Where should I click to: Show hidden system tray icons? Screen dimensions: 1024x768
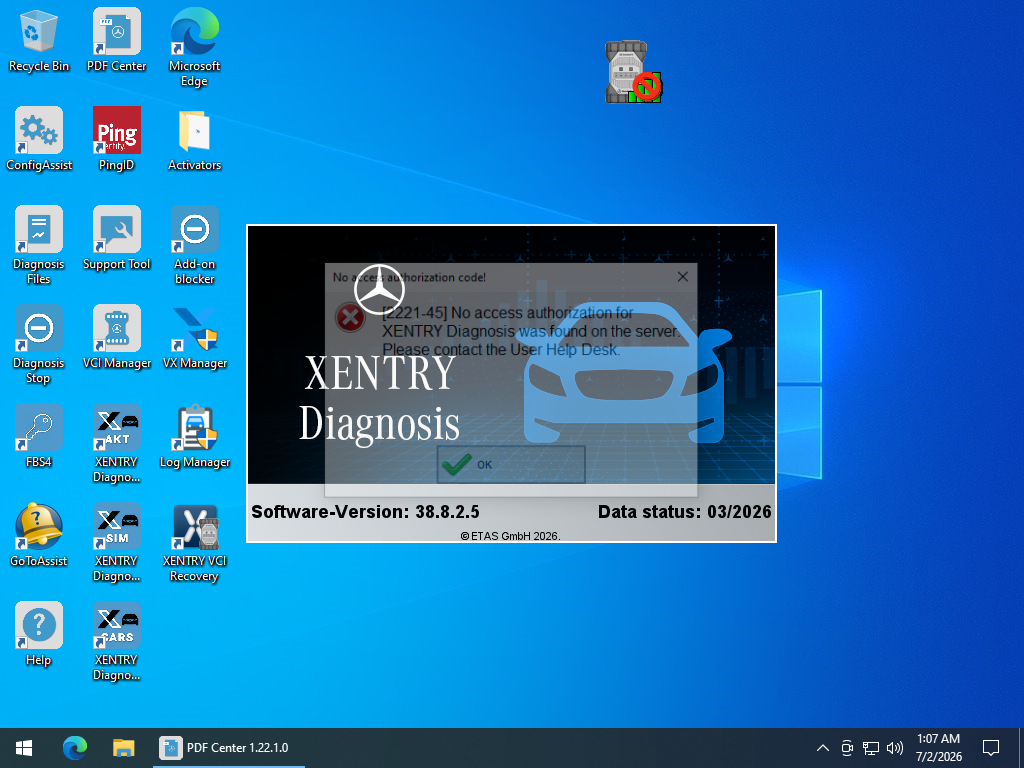(823, 748)
